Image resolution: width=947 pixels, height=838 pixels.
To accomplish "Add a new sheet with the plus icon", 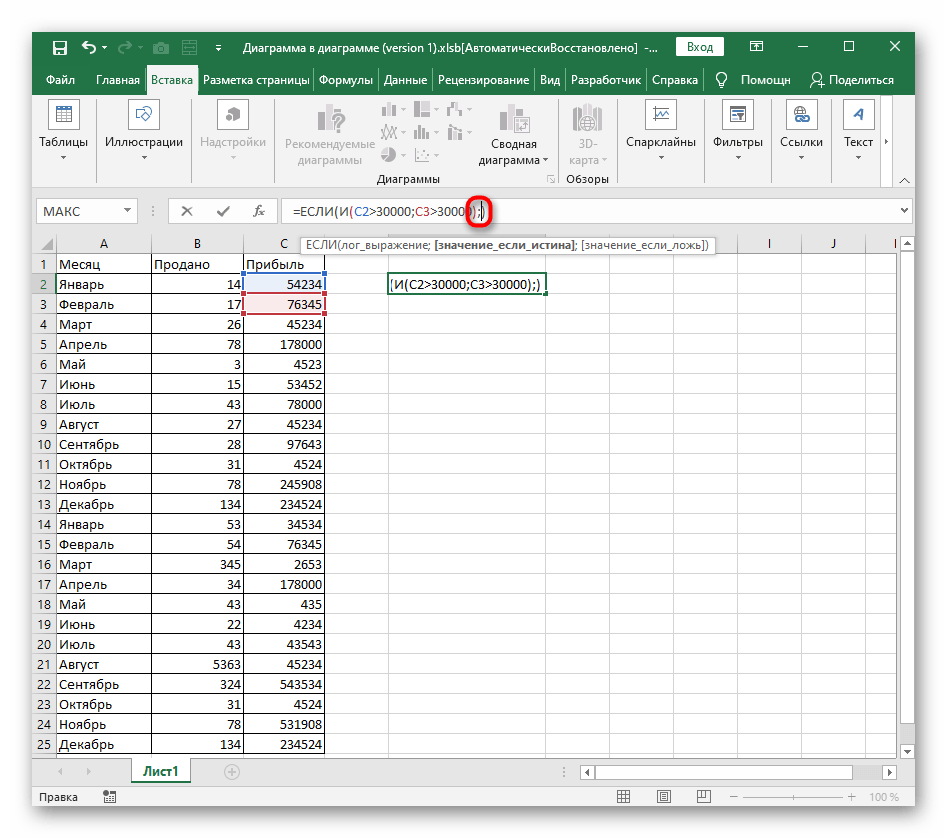I will coord(232,772).
